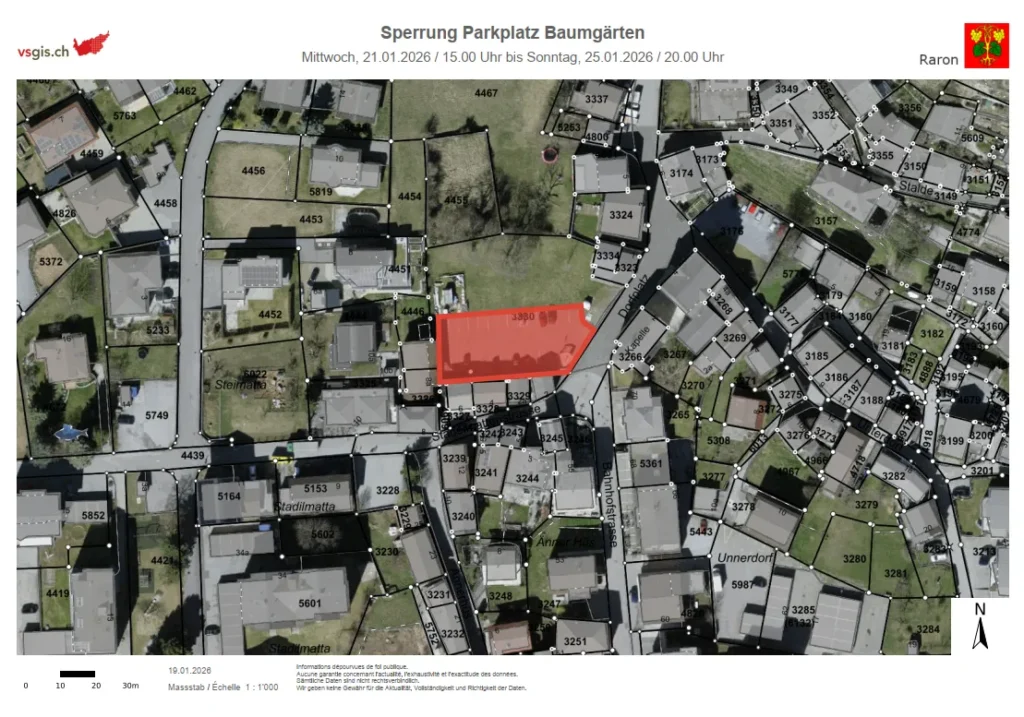
Task: Click the 'Raron' municipality name
Action: [938, 59]
